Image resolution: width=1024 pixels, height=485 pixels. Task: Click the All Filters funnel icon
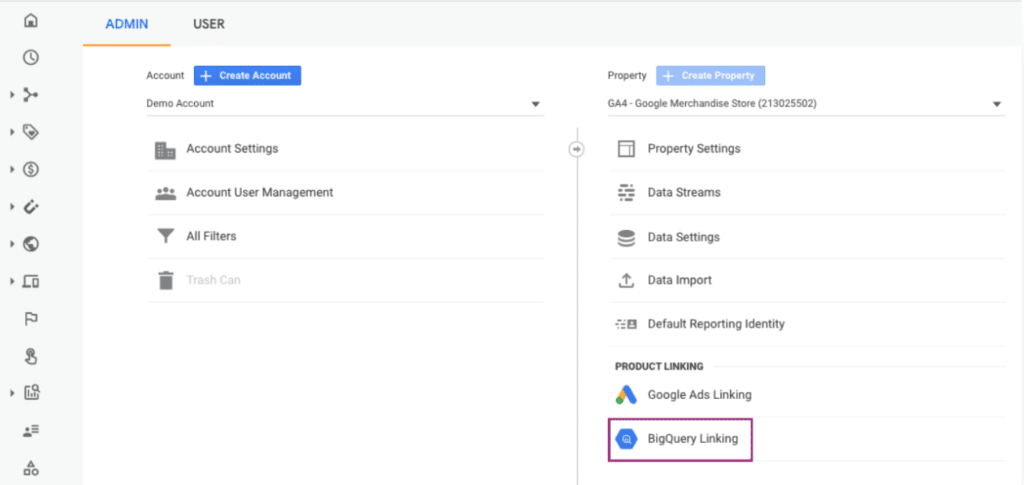pos(165,236)
